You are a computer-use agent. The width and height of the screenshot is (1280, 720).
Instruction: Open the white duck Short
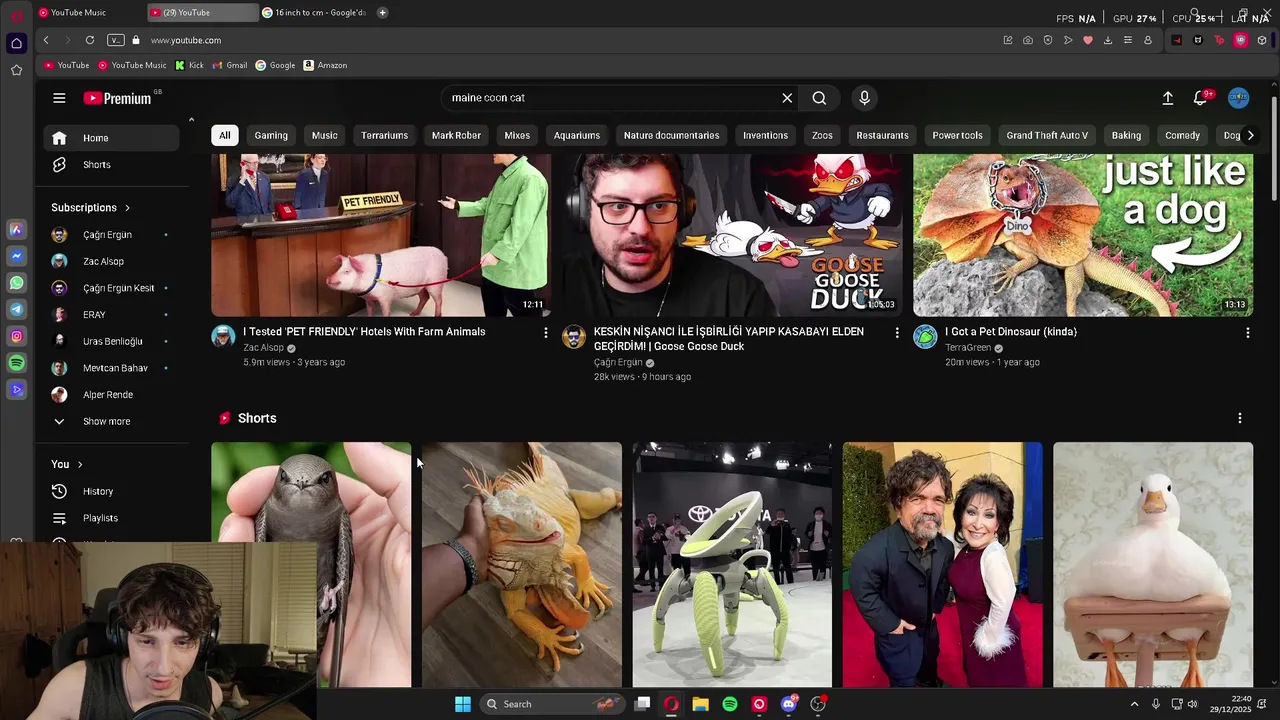tap(1153, 565)
